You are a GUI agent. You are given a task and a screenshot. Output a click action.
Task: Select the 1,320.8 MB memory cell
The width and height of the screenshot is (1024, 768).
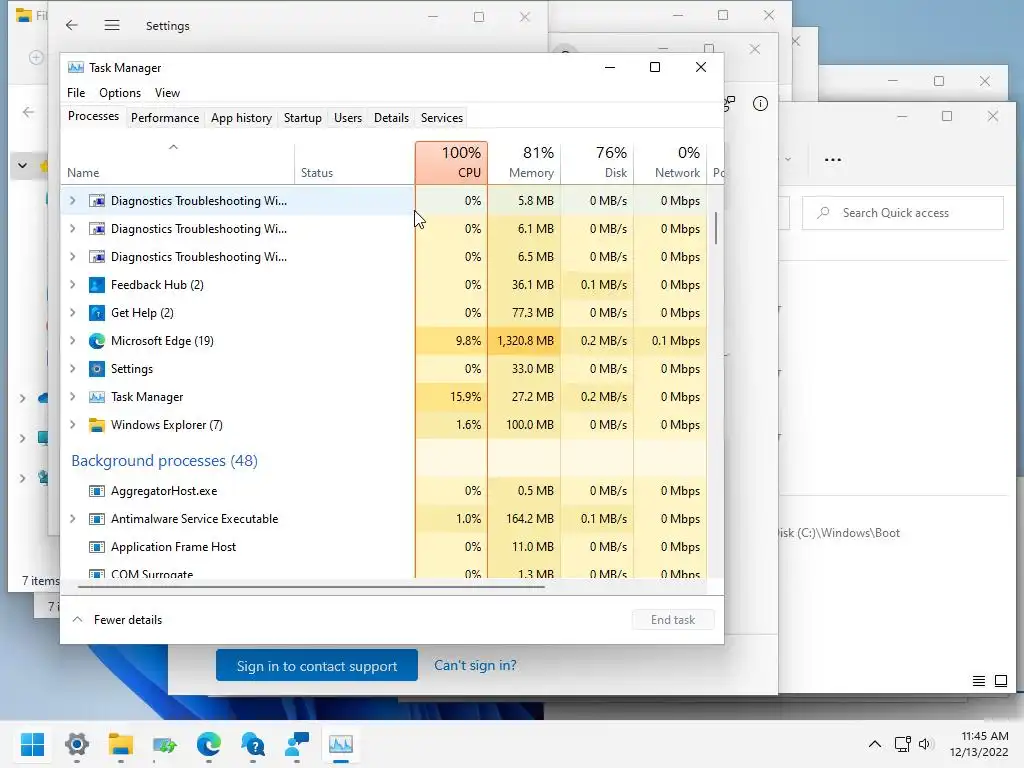tap(524, 341)
